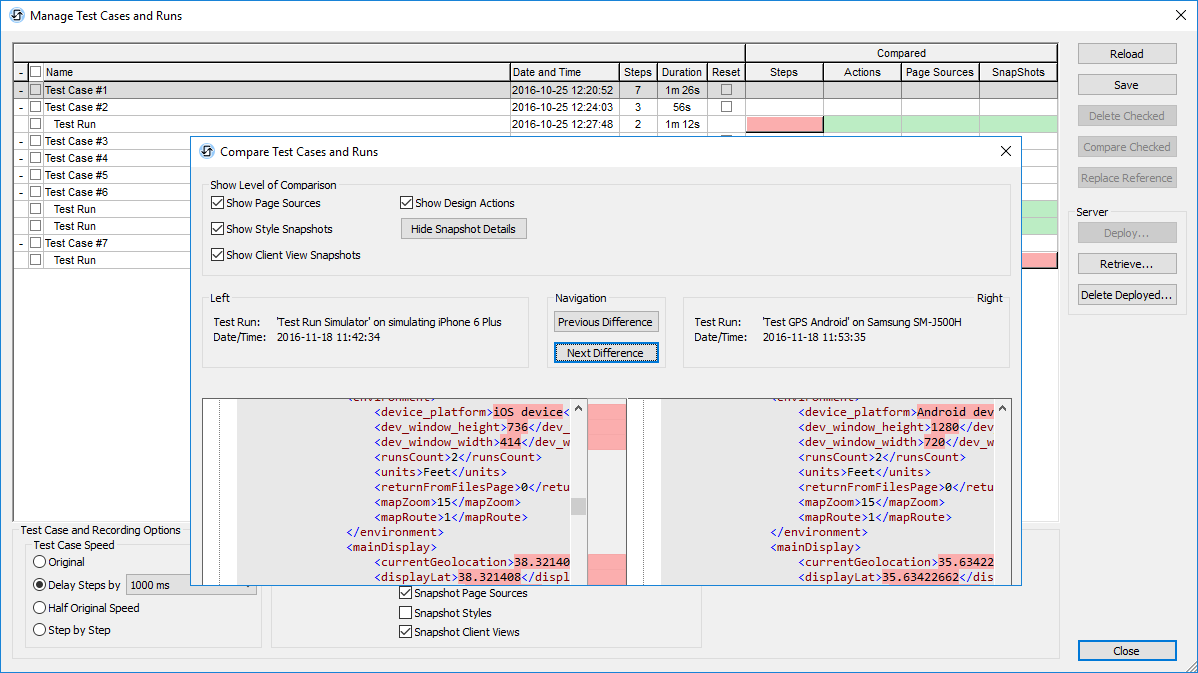Image resolution: width=1198 pixels, height=673 pixels.
Task: Click Hide Snapshot Details button
Action: (464, 229)
